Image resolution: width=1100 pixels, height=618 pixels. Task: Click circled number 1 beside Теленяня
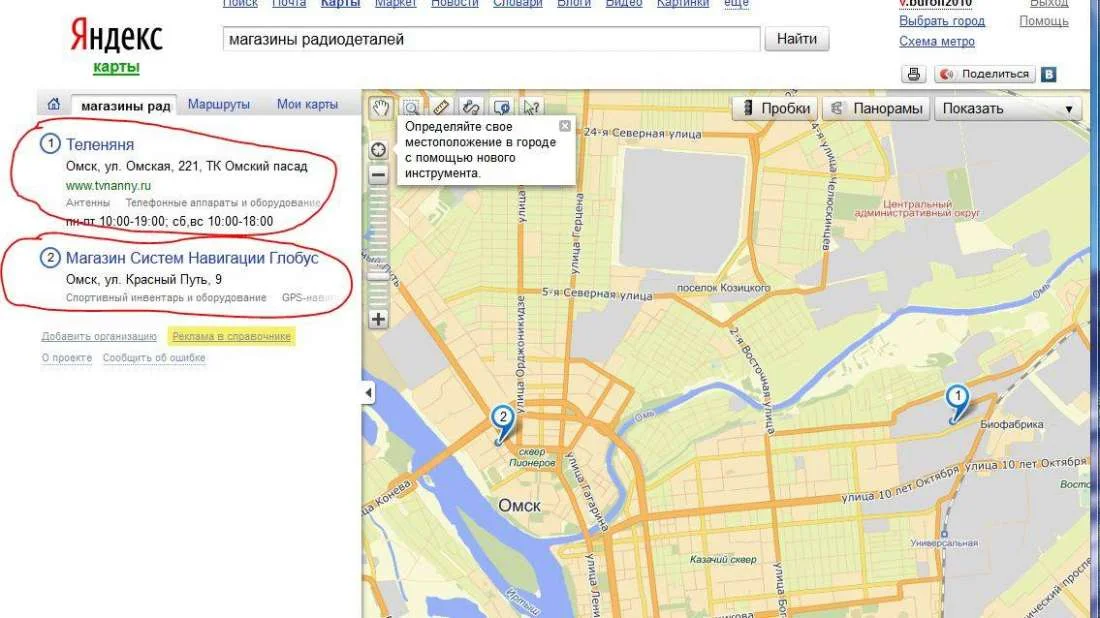[x=50, y=144]
